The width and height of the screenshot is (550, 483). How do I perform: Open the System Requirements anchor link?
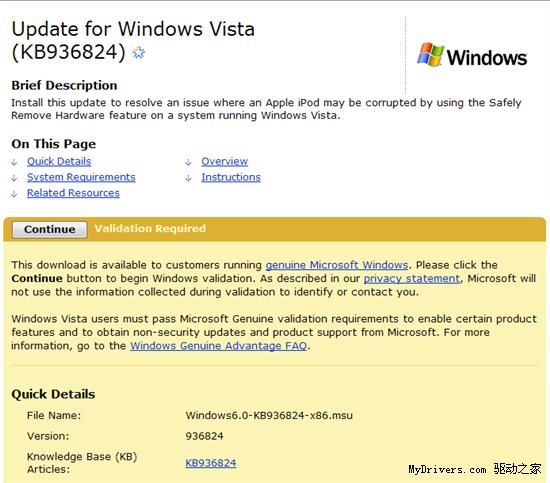click(81, 177)
